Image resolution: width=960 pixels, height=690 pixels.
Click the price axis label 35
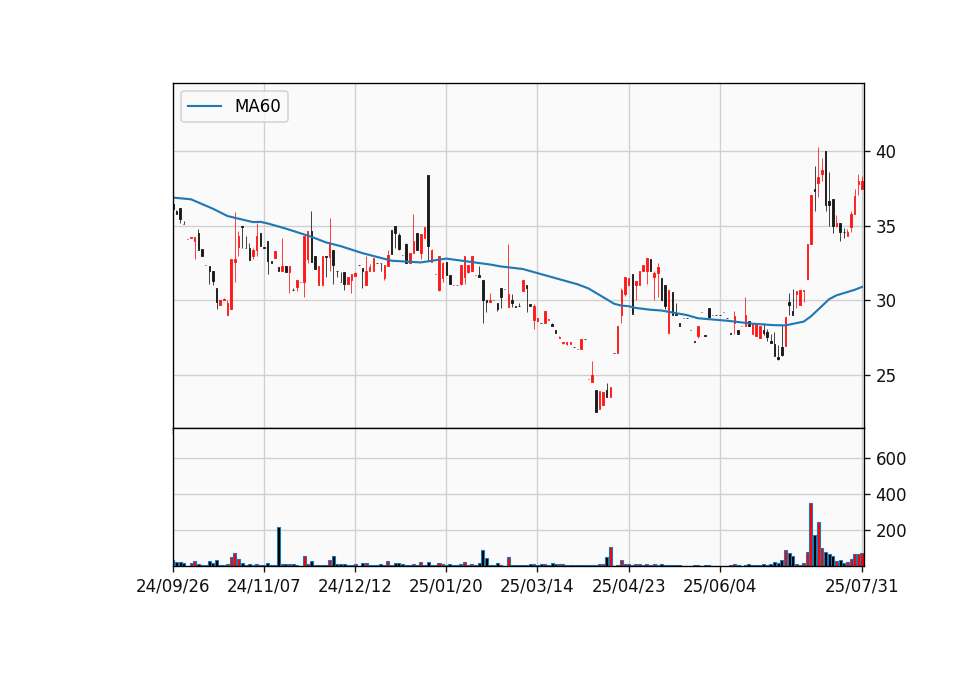886,227
